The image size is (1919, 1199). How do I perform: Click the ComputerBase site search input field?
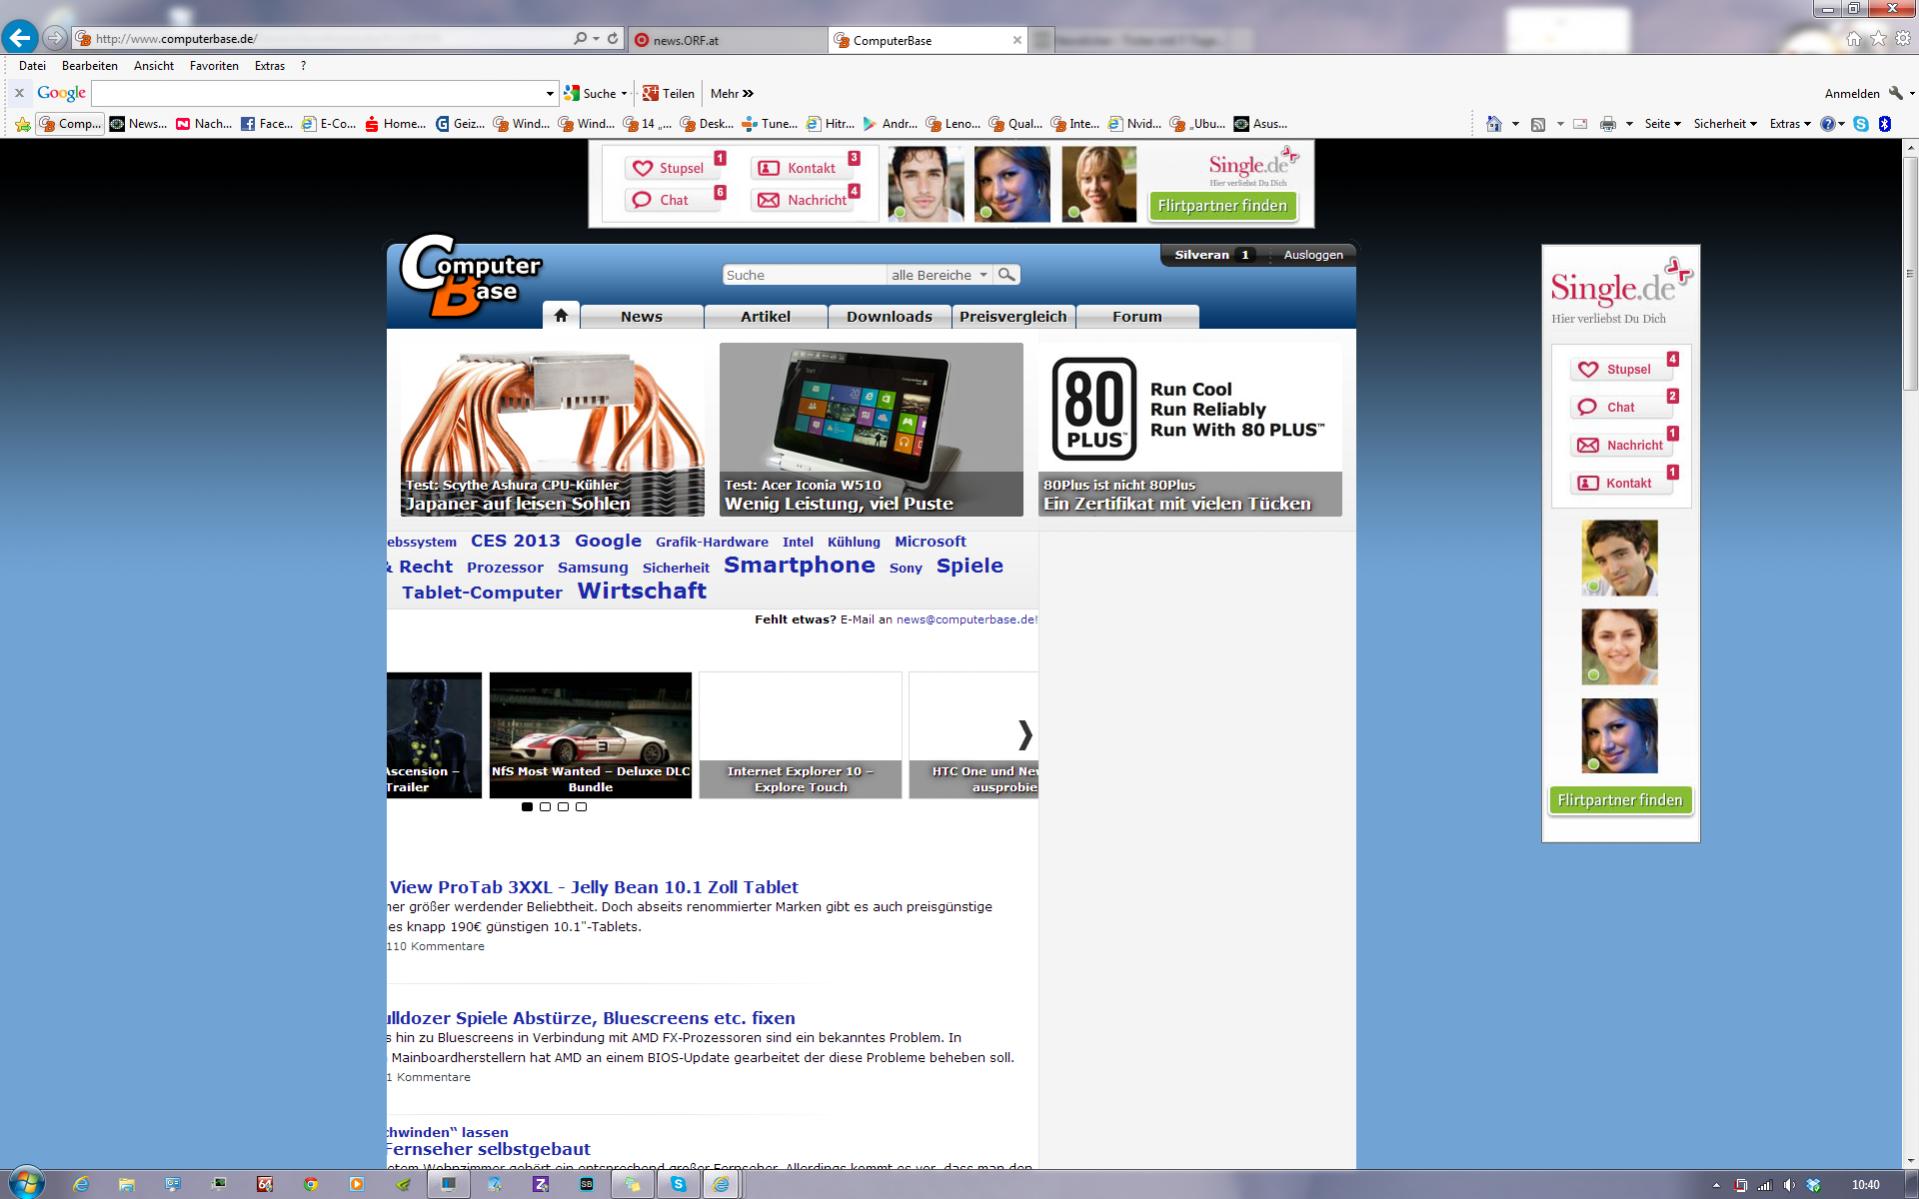(804, 274)
